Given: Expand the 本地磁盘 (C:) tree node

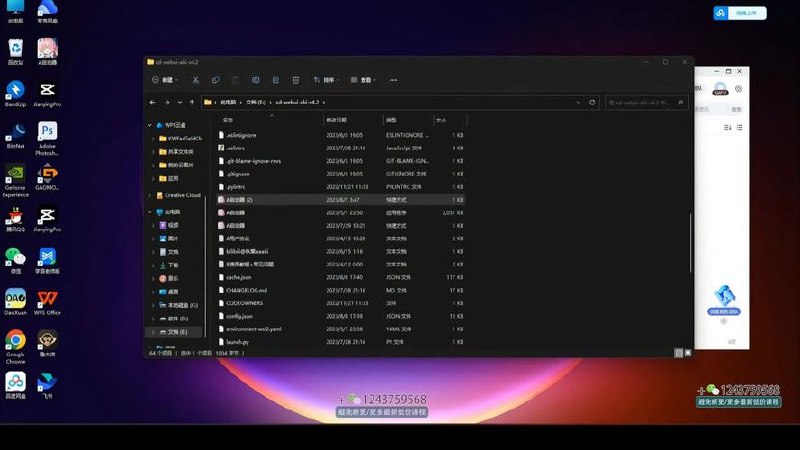Looking at the screenshot, I should pos(154,305).
